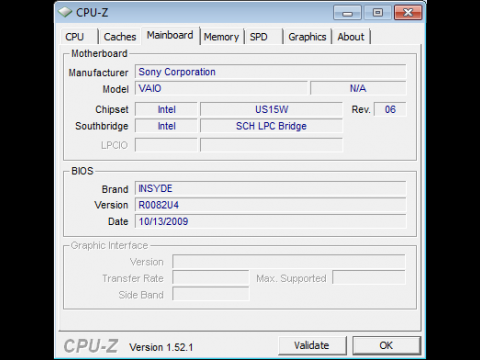Maximize the CPU-Z window
This screenshot has width=480, height=360.
[x=377, y=13]
